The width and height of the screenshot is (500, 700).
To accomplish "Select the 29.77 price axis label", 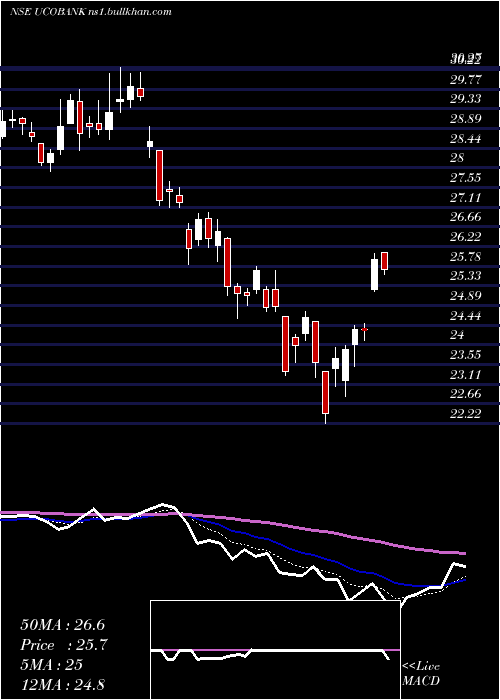I will pyautogui.click(x=466, y=79).
